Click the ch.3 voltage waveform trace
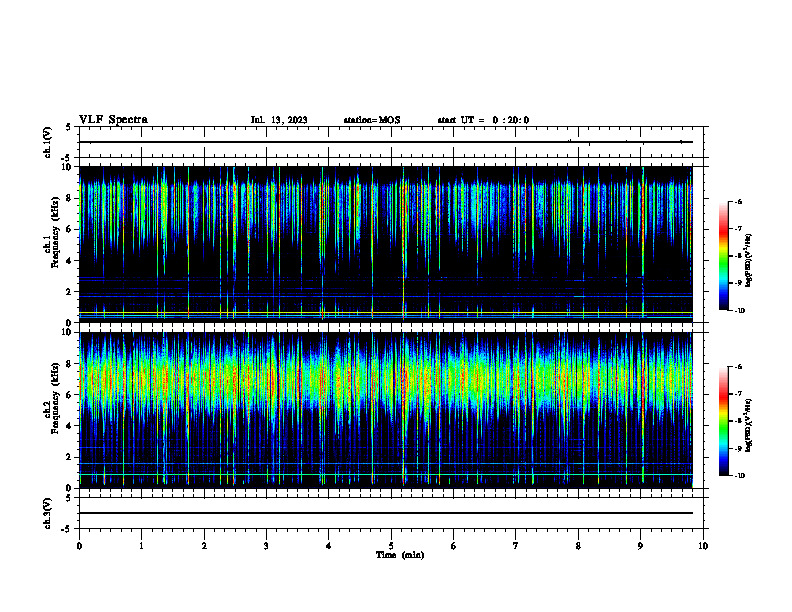 [x=386, y=513]
